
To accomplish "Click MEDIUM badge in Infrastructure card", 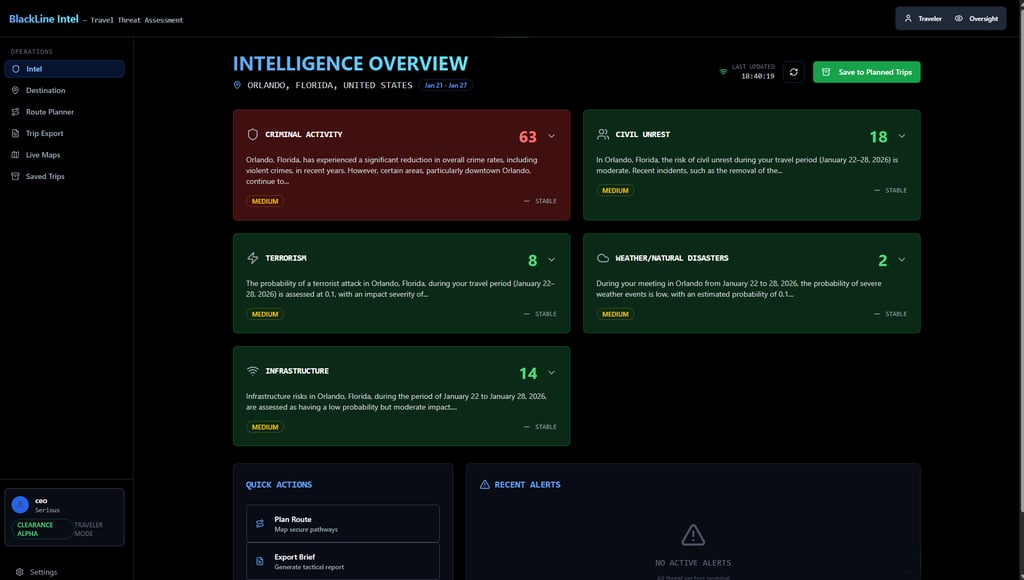I will coord(265,427).
